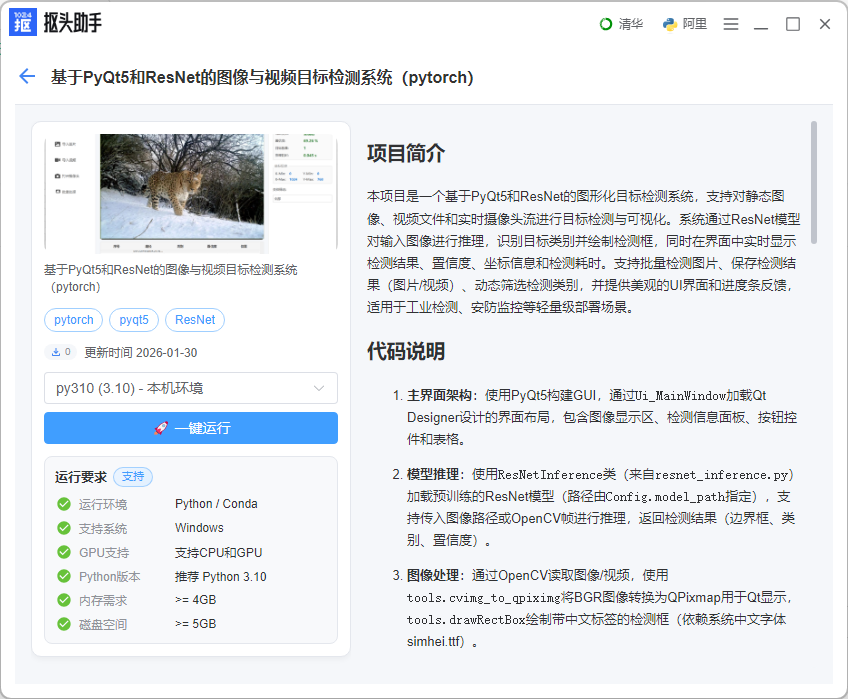This screenshot has width=848, height=699.
Task: Click the green check beside 运行环境
Action: [64, 504]
